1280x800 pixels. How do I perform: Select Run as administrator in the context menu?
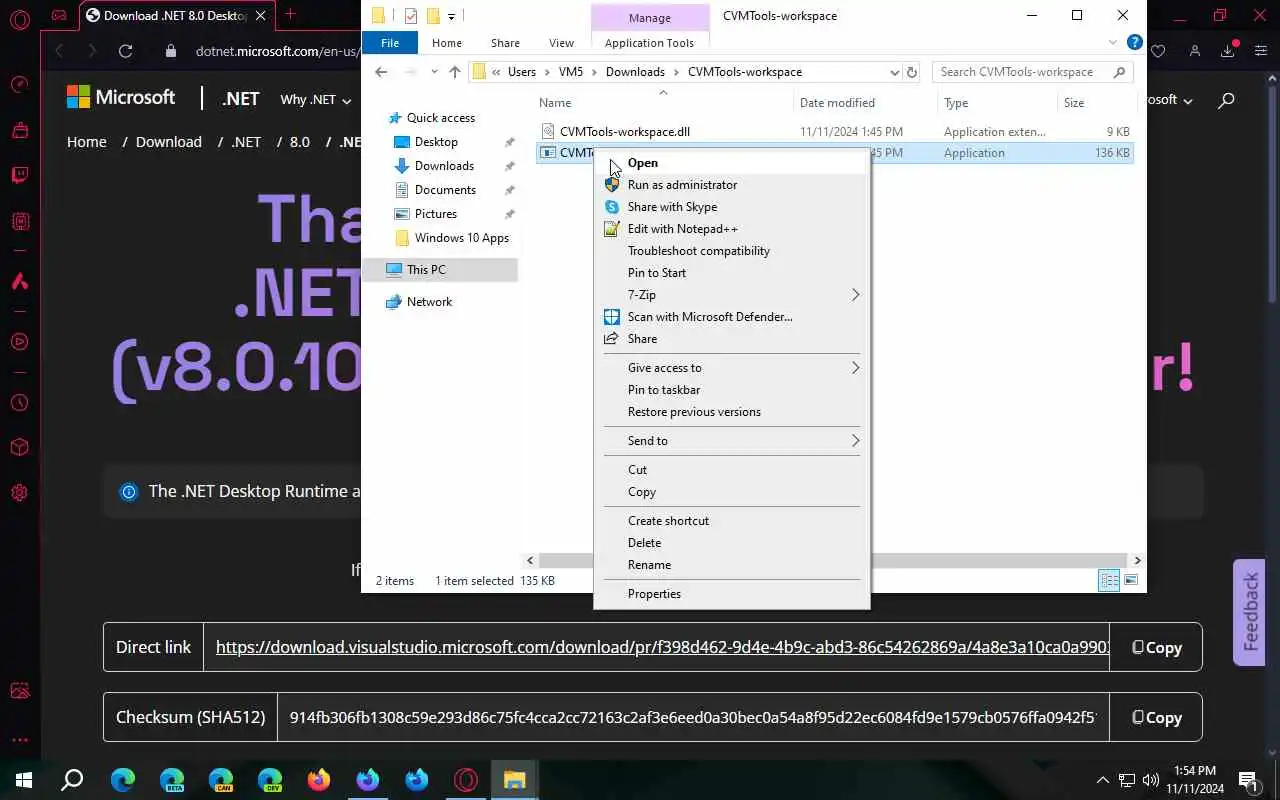[732, 185]
